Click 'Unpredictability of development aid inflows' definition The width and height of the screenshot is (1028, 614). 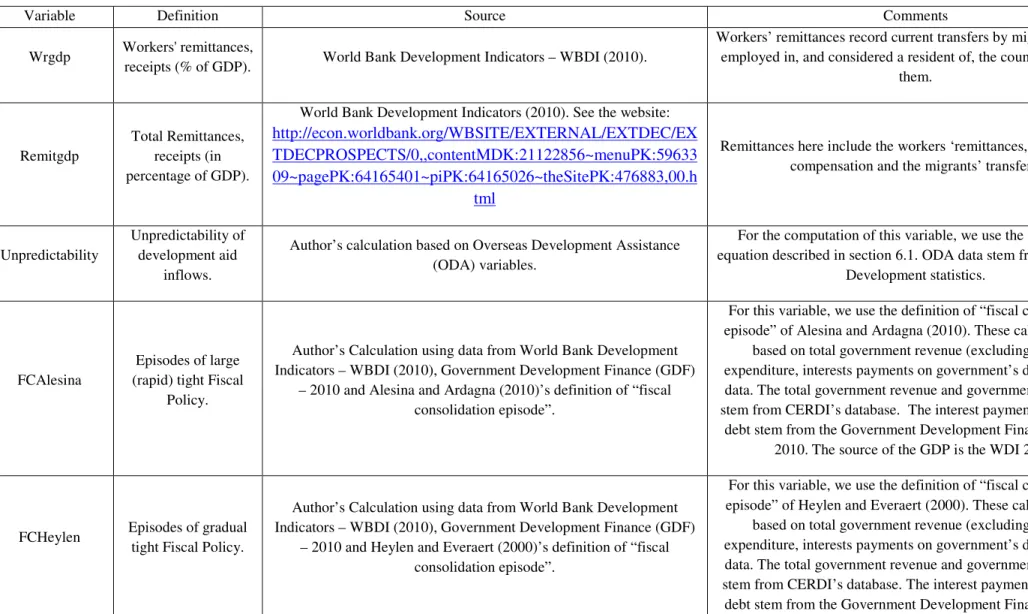pyautogui.click(x=188, y=255)
